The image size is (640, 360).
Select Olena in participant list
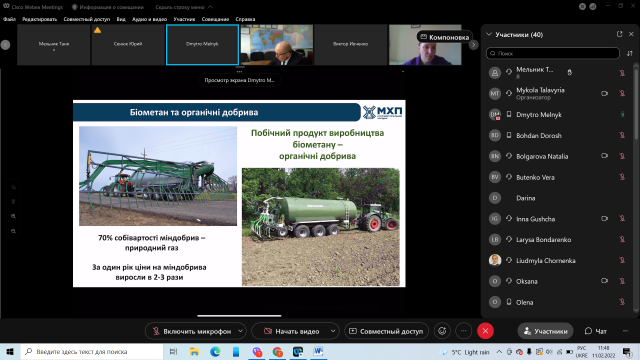click(x=558, y=302)
